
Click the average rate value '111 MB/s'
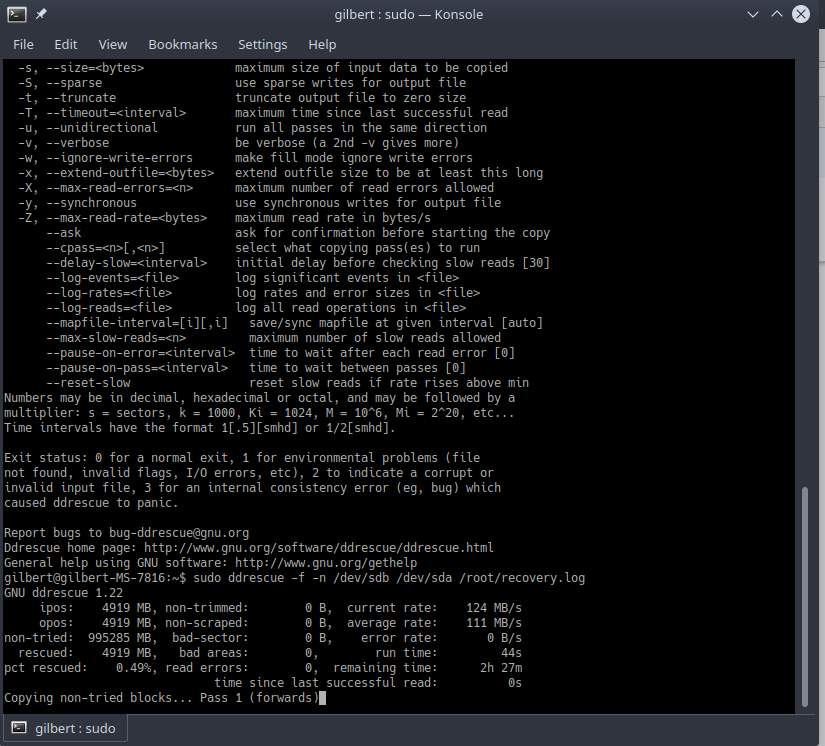(494, 623)
